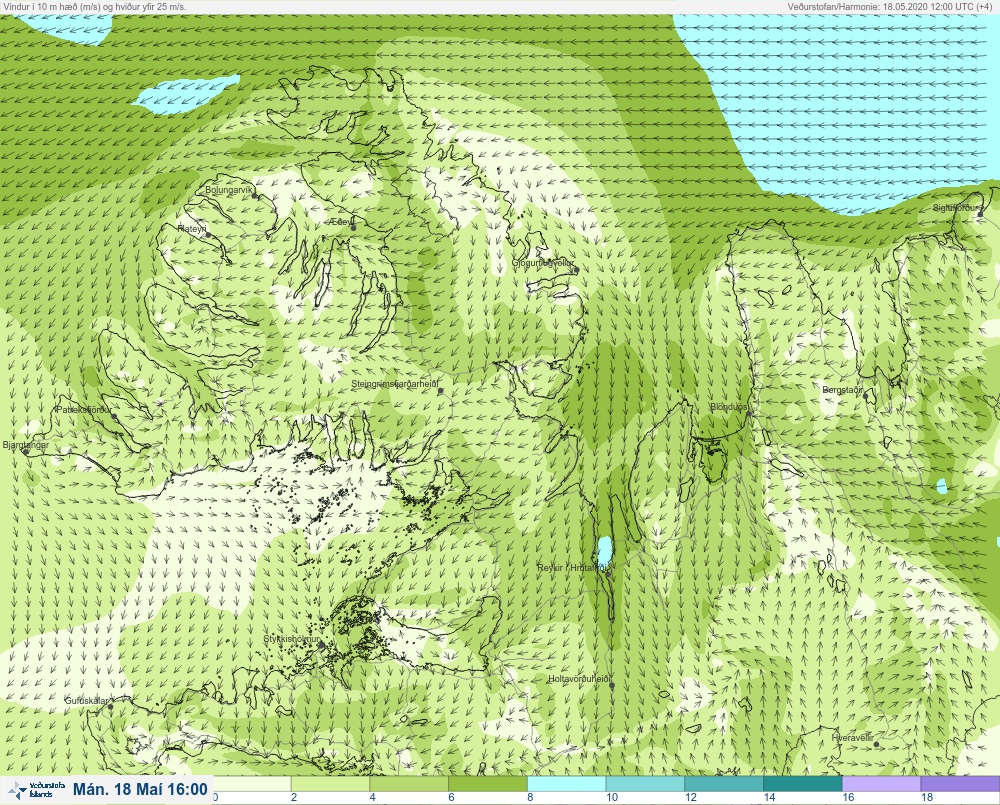This screenshot has width=1000, height=805.
Task: Click the Veðurstofa Íslands logo
Action: coord(37,790)
